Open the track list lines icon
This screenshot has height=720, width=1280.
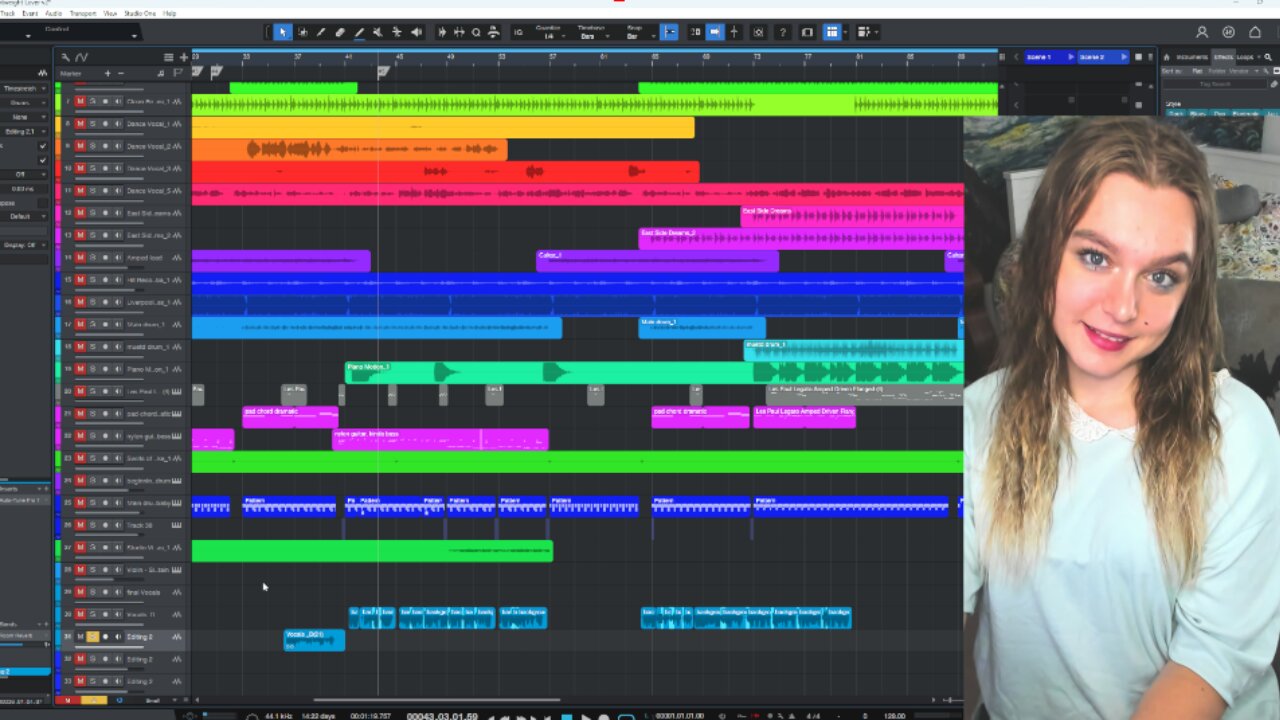click(x=168, y=57)
